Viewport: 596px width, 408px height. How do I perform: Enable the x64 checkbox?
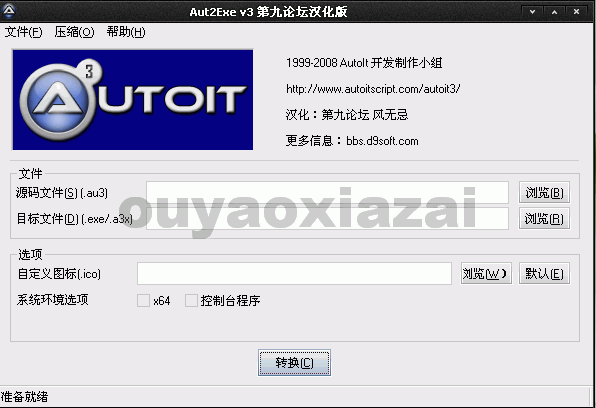pos(143,300)
